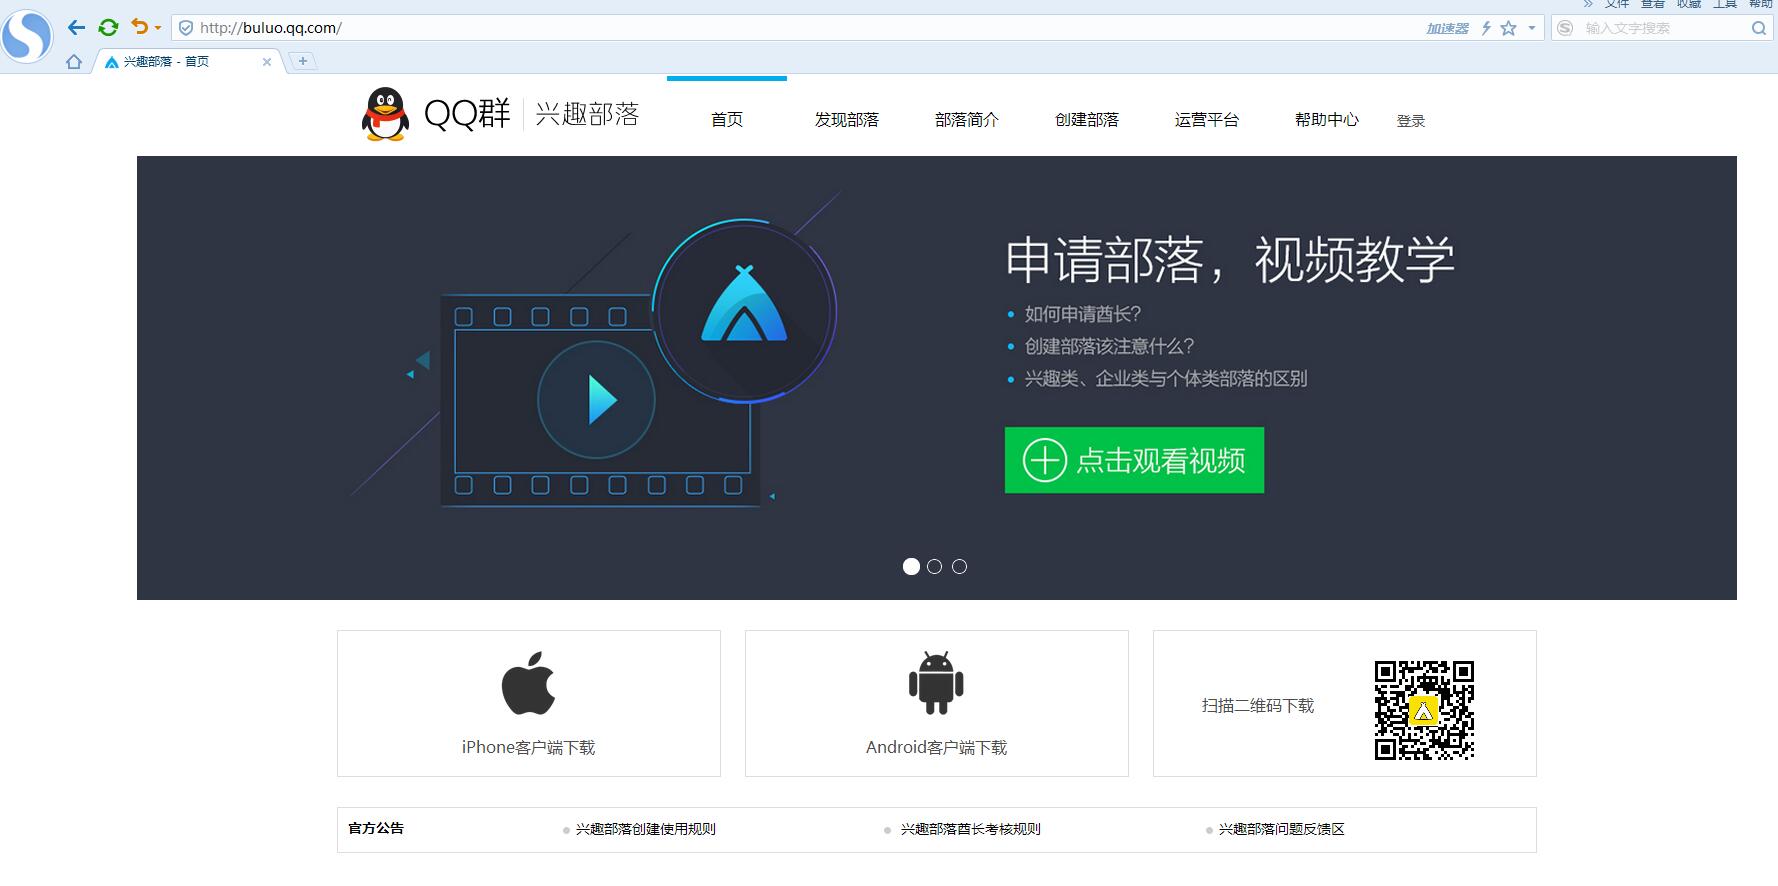Open 兴趣部落酋长考核规则 announcement
Image resolution: width=1778 pixels, height=886 pixels.
click(970, 829)
